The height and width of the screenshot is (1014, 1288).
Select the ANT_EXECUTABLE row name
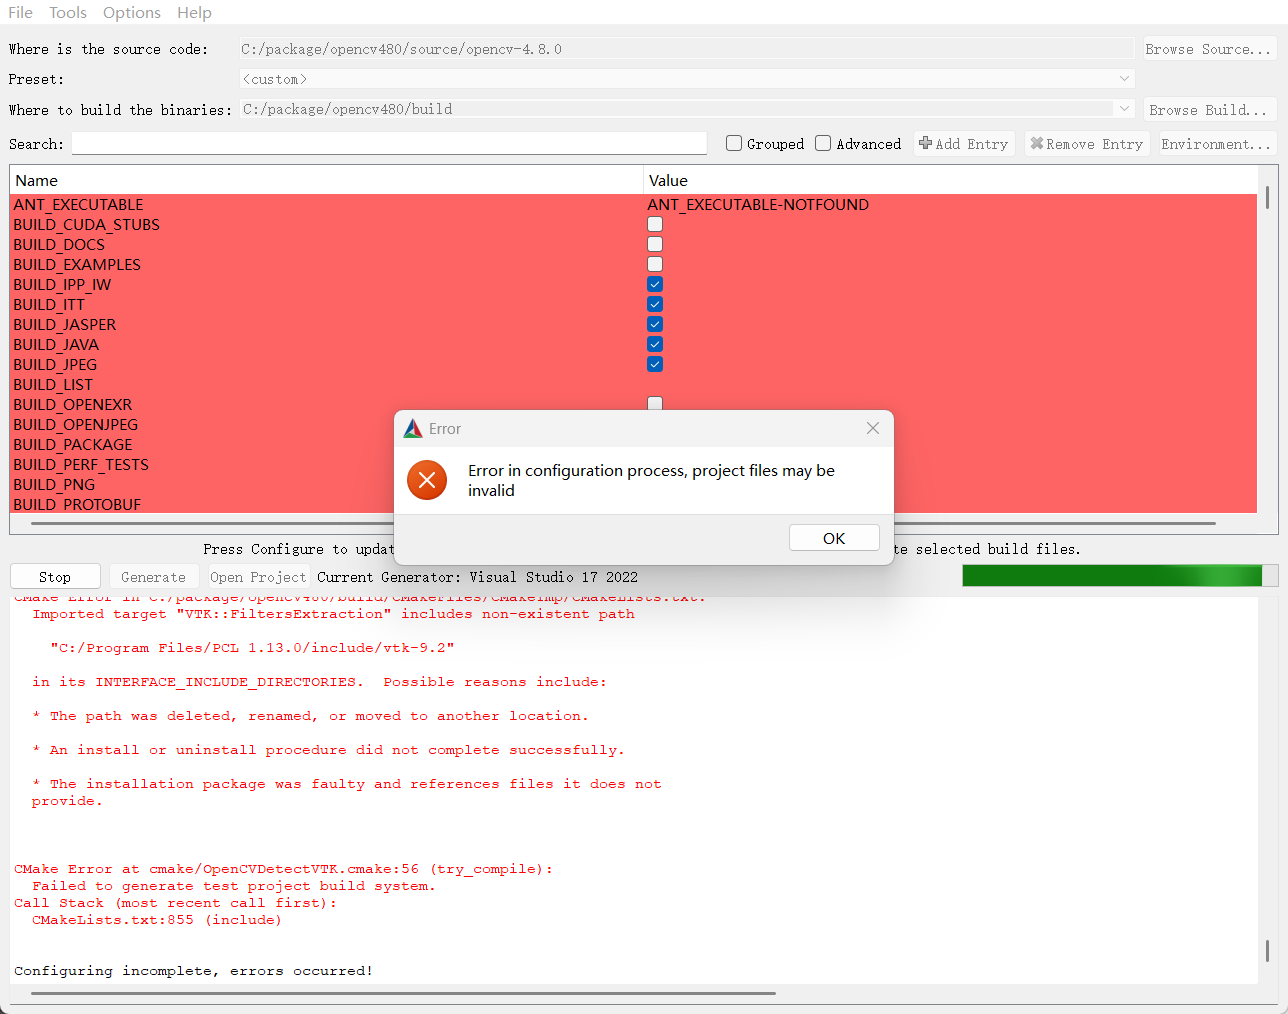(x=78, y=204)
